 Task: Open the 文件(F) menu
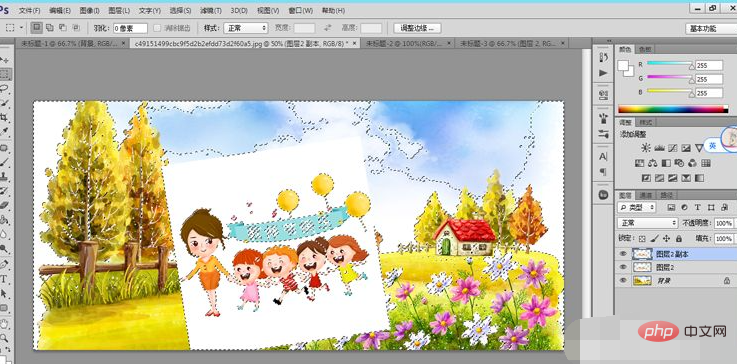coord(29,10)
